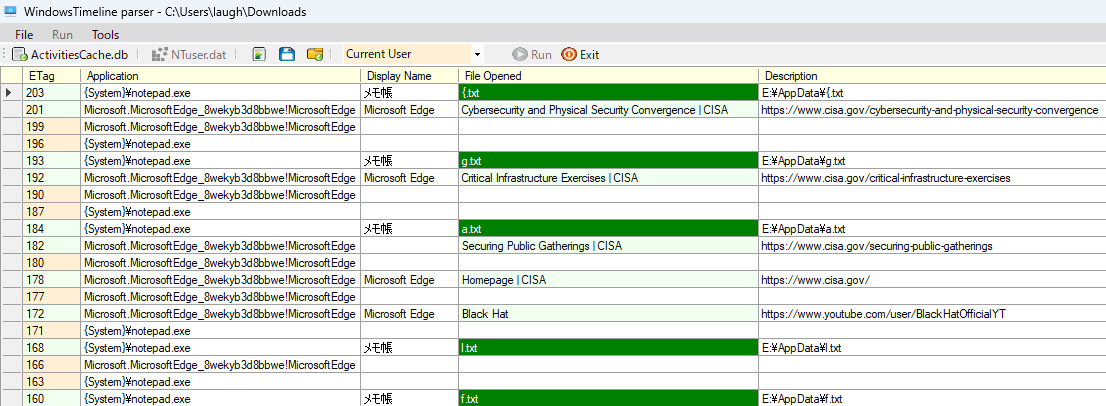Click the toolbar drag grip handle
This screenshot has height=406, width=1106.
(x=4, y=54)
